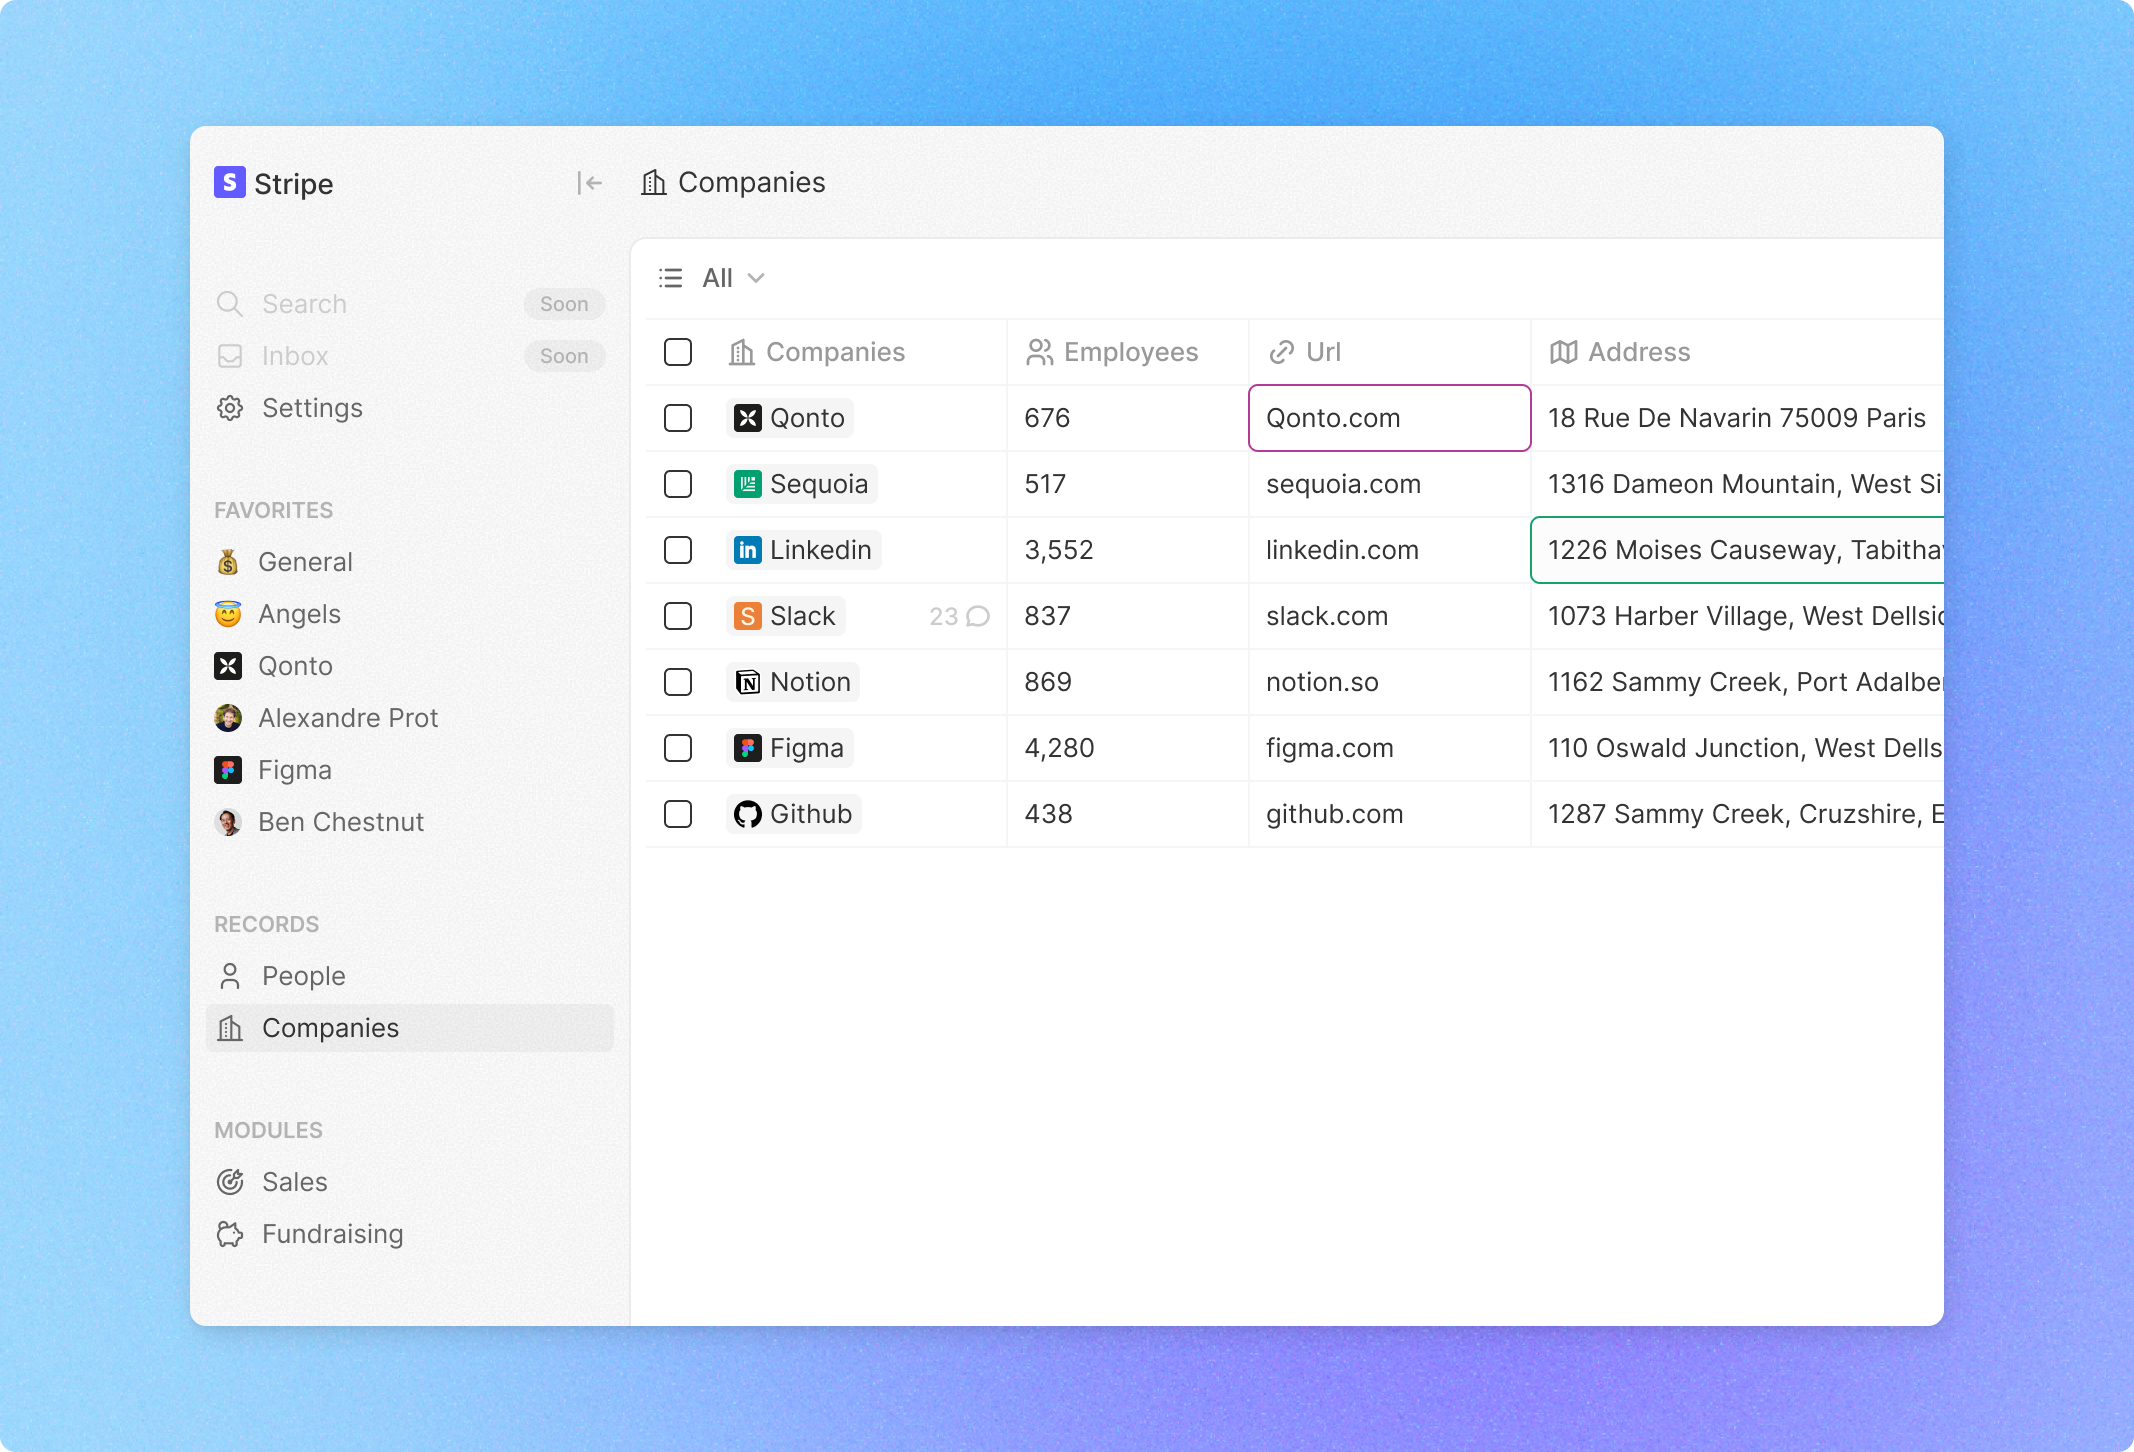
Task: Check the Figma row checkbox
Action: click(678, 748)
